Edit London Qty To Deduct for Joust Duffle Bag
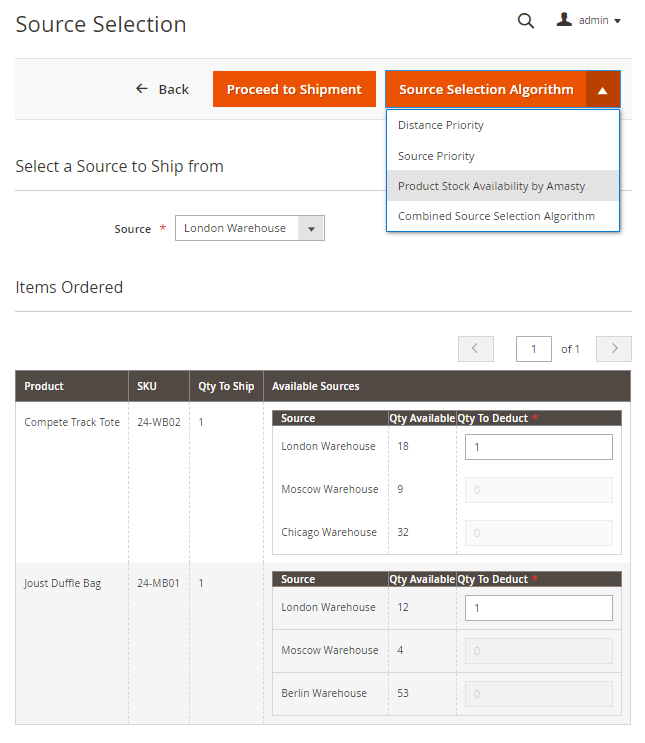This screenshot has width=645, height=743. coord(538,608)
